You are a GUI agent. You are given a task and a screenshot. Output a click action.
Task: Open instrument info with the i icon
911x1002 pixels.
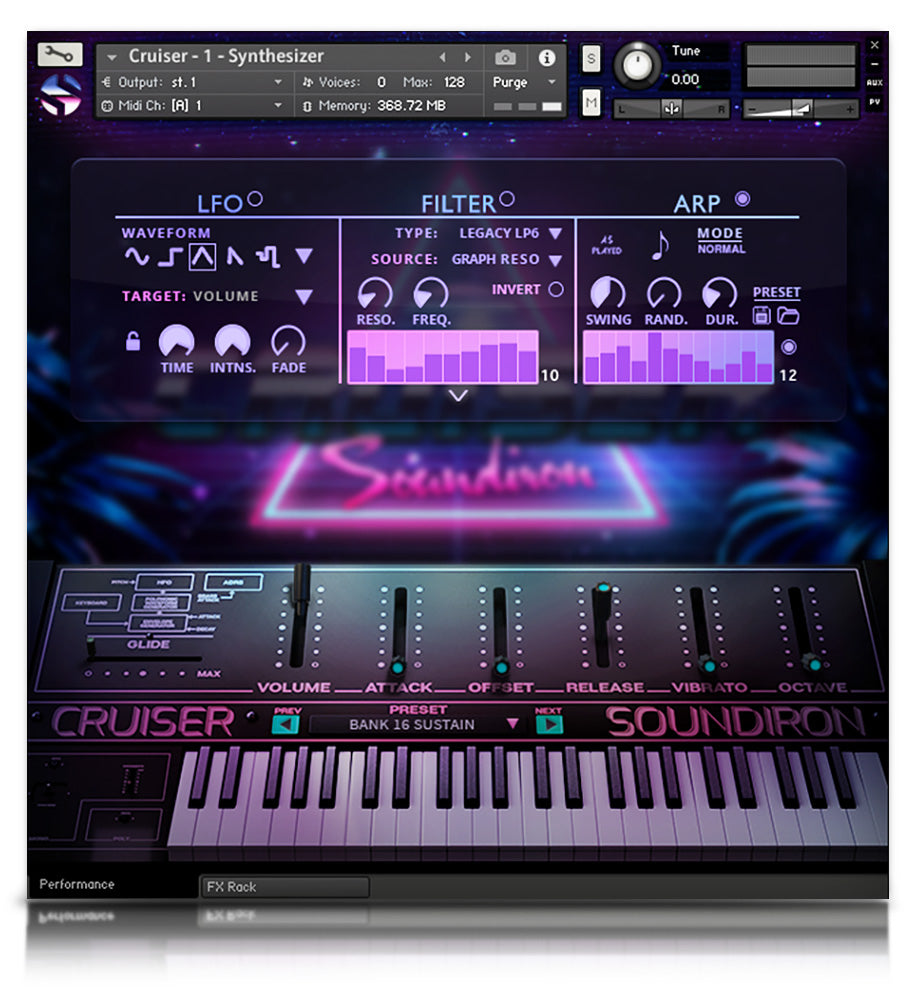click(546, 57)
